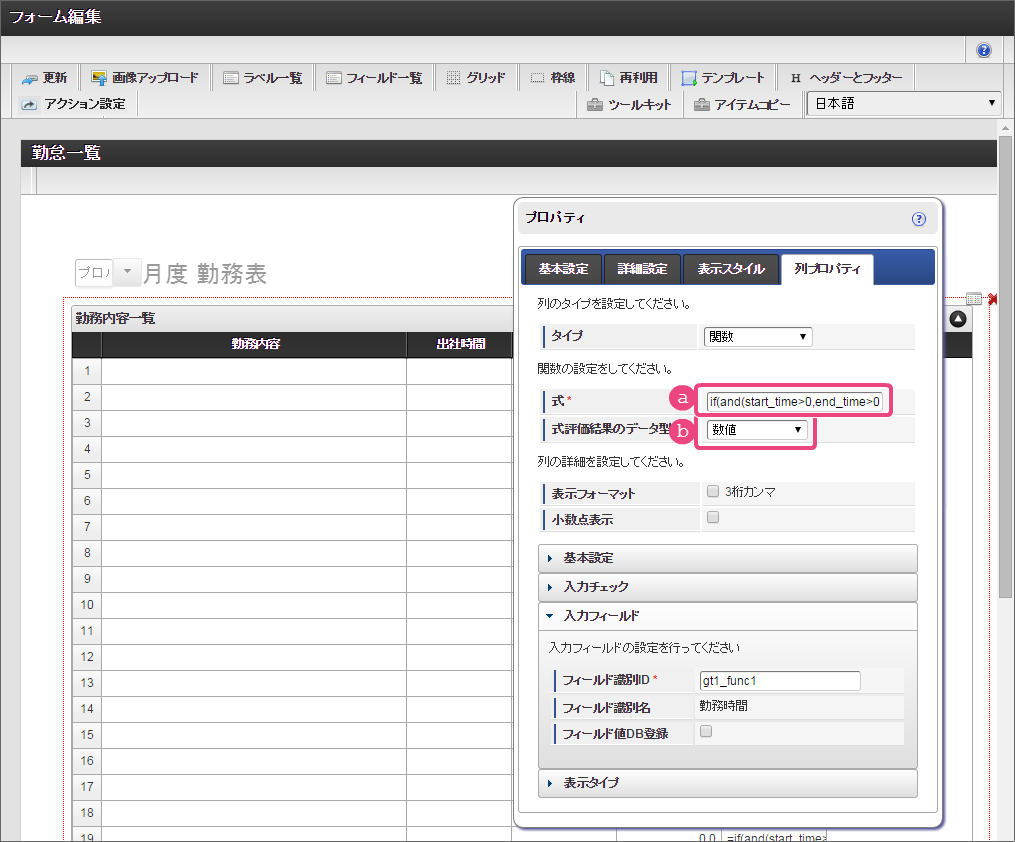Click the フィールド識別ID input with gt1_func1
1015x842 pixels.
(x=780, y=681)
